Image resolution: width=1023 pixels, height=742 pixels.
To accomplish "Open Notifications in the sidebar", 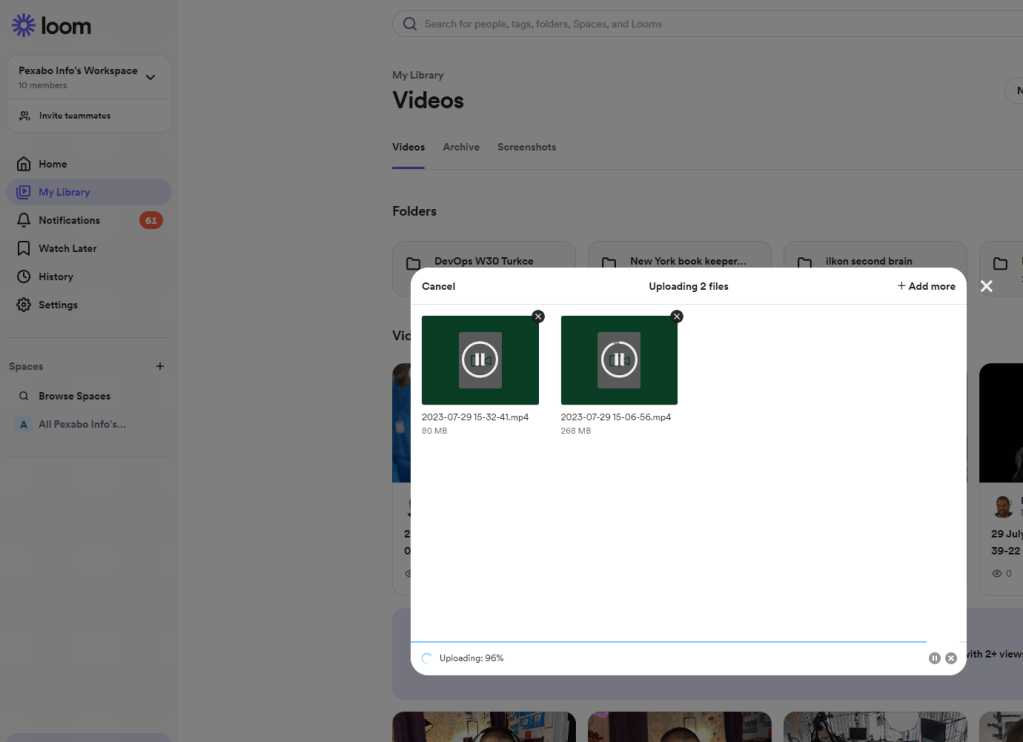I will click(x=89, y=220).
